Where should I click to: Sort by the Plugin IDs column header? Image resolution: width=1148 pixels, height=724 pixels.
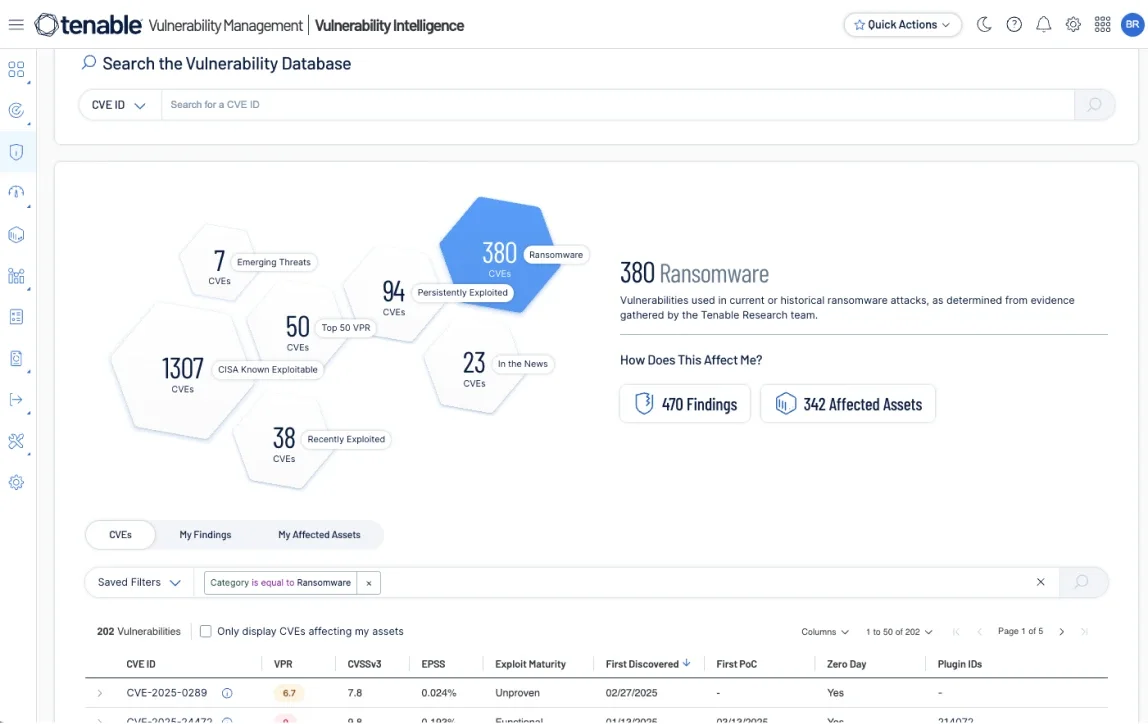(x=960, y=664)
